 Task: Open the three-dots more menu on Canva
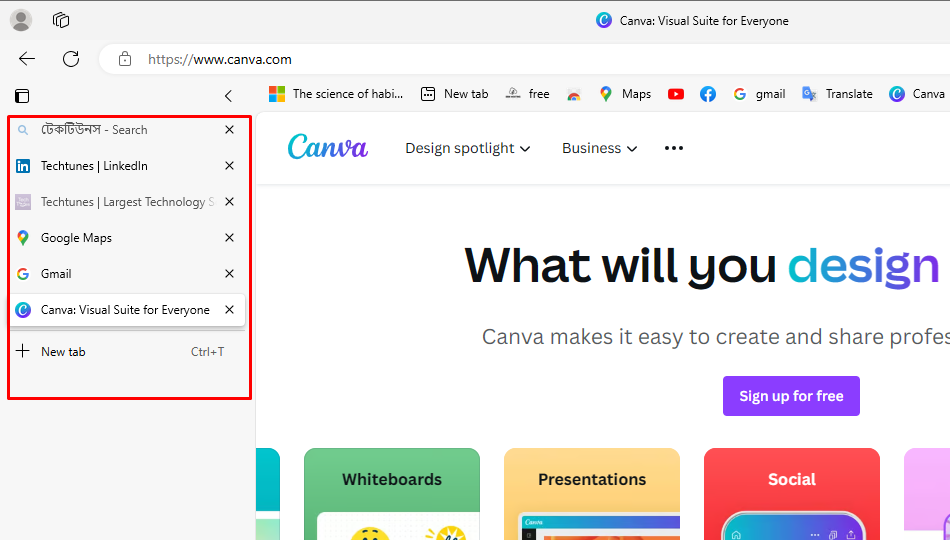tap(674, 148)
